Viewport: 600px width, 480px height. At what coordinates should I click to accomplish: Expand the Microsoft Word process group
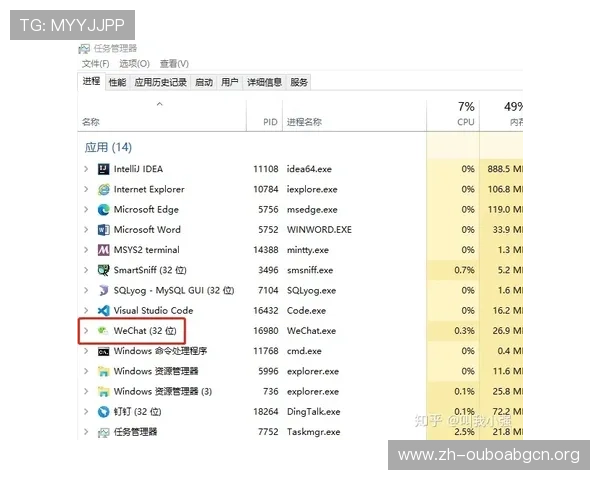[x=86, y=230]
